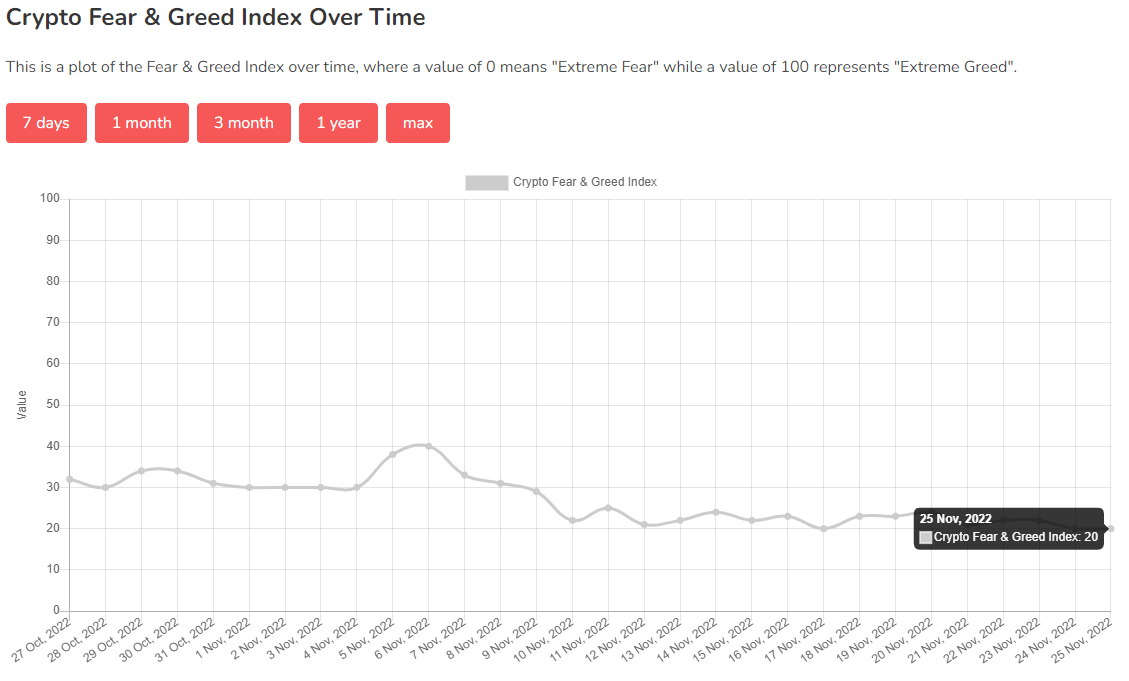Click the 25 Nov, 2022 tooltip box
Screen dimensions: 1129x681
click(1008, 528)
